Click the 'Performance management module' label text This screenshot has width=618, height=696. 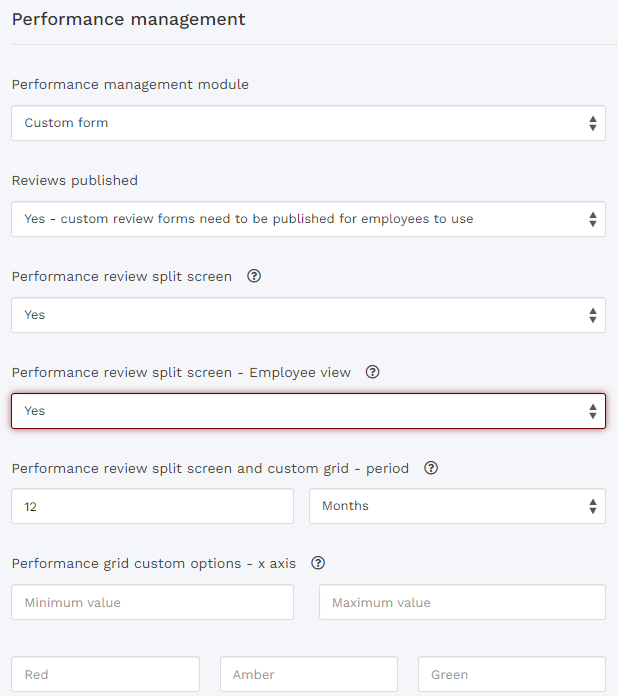(x=130, y=85)
